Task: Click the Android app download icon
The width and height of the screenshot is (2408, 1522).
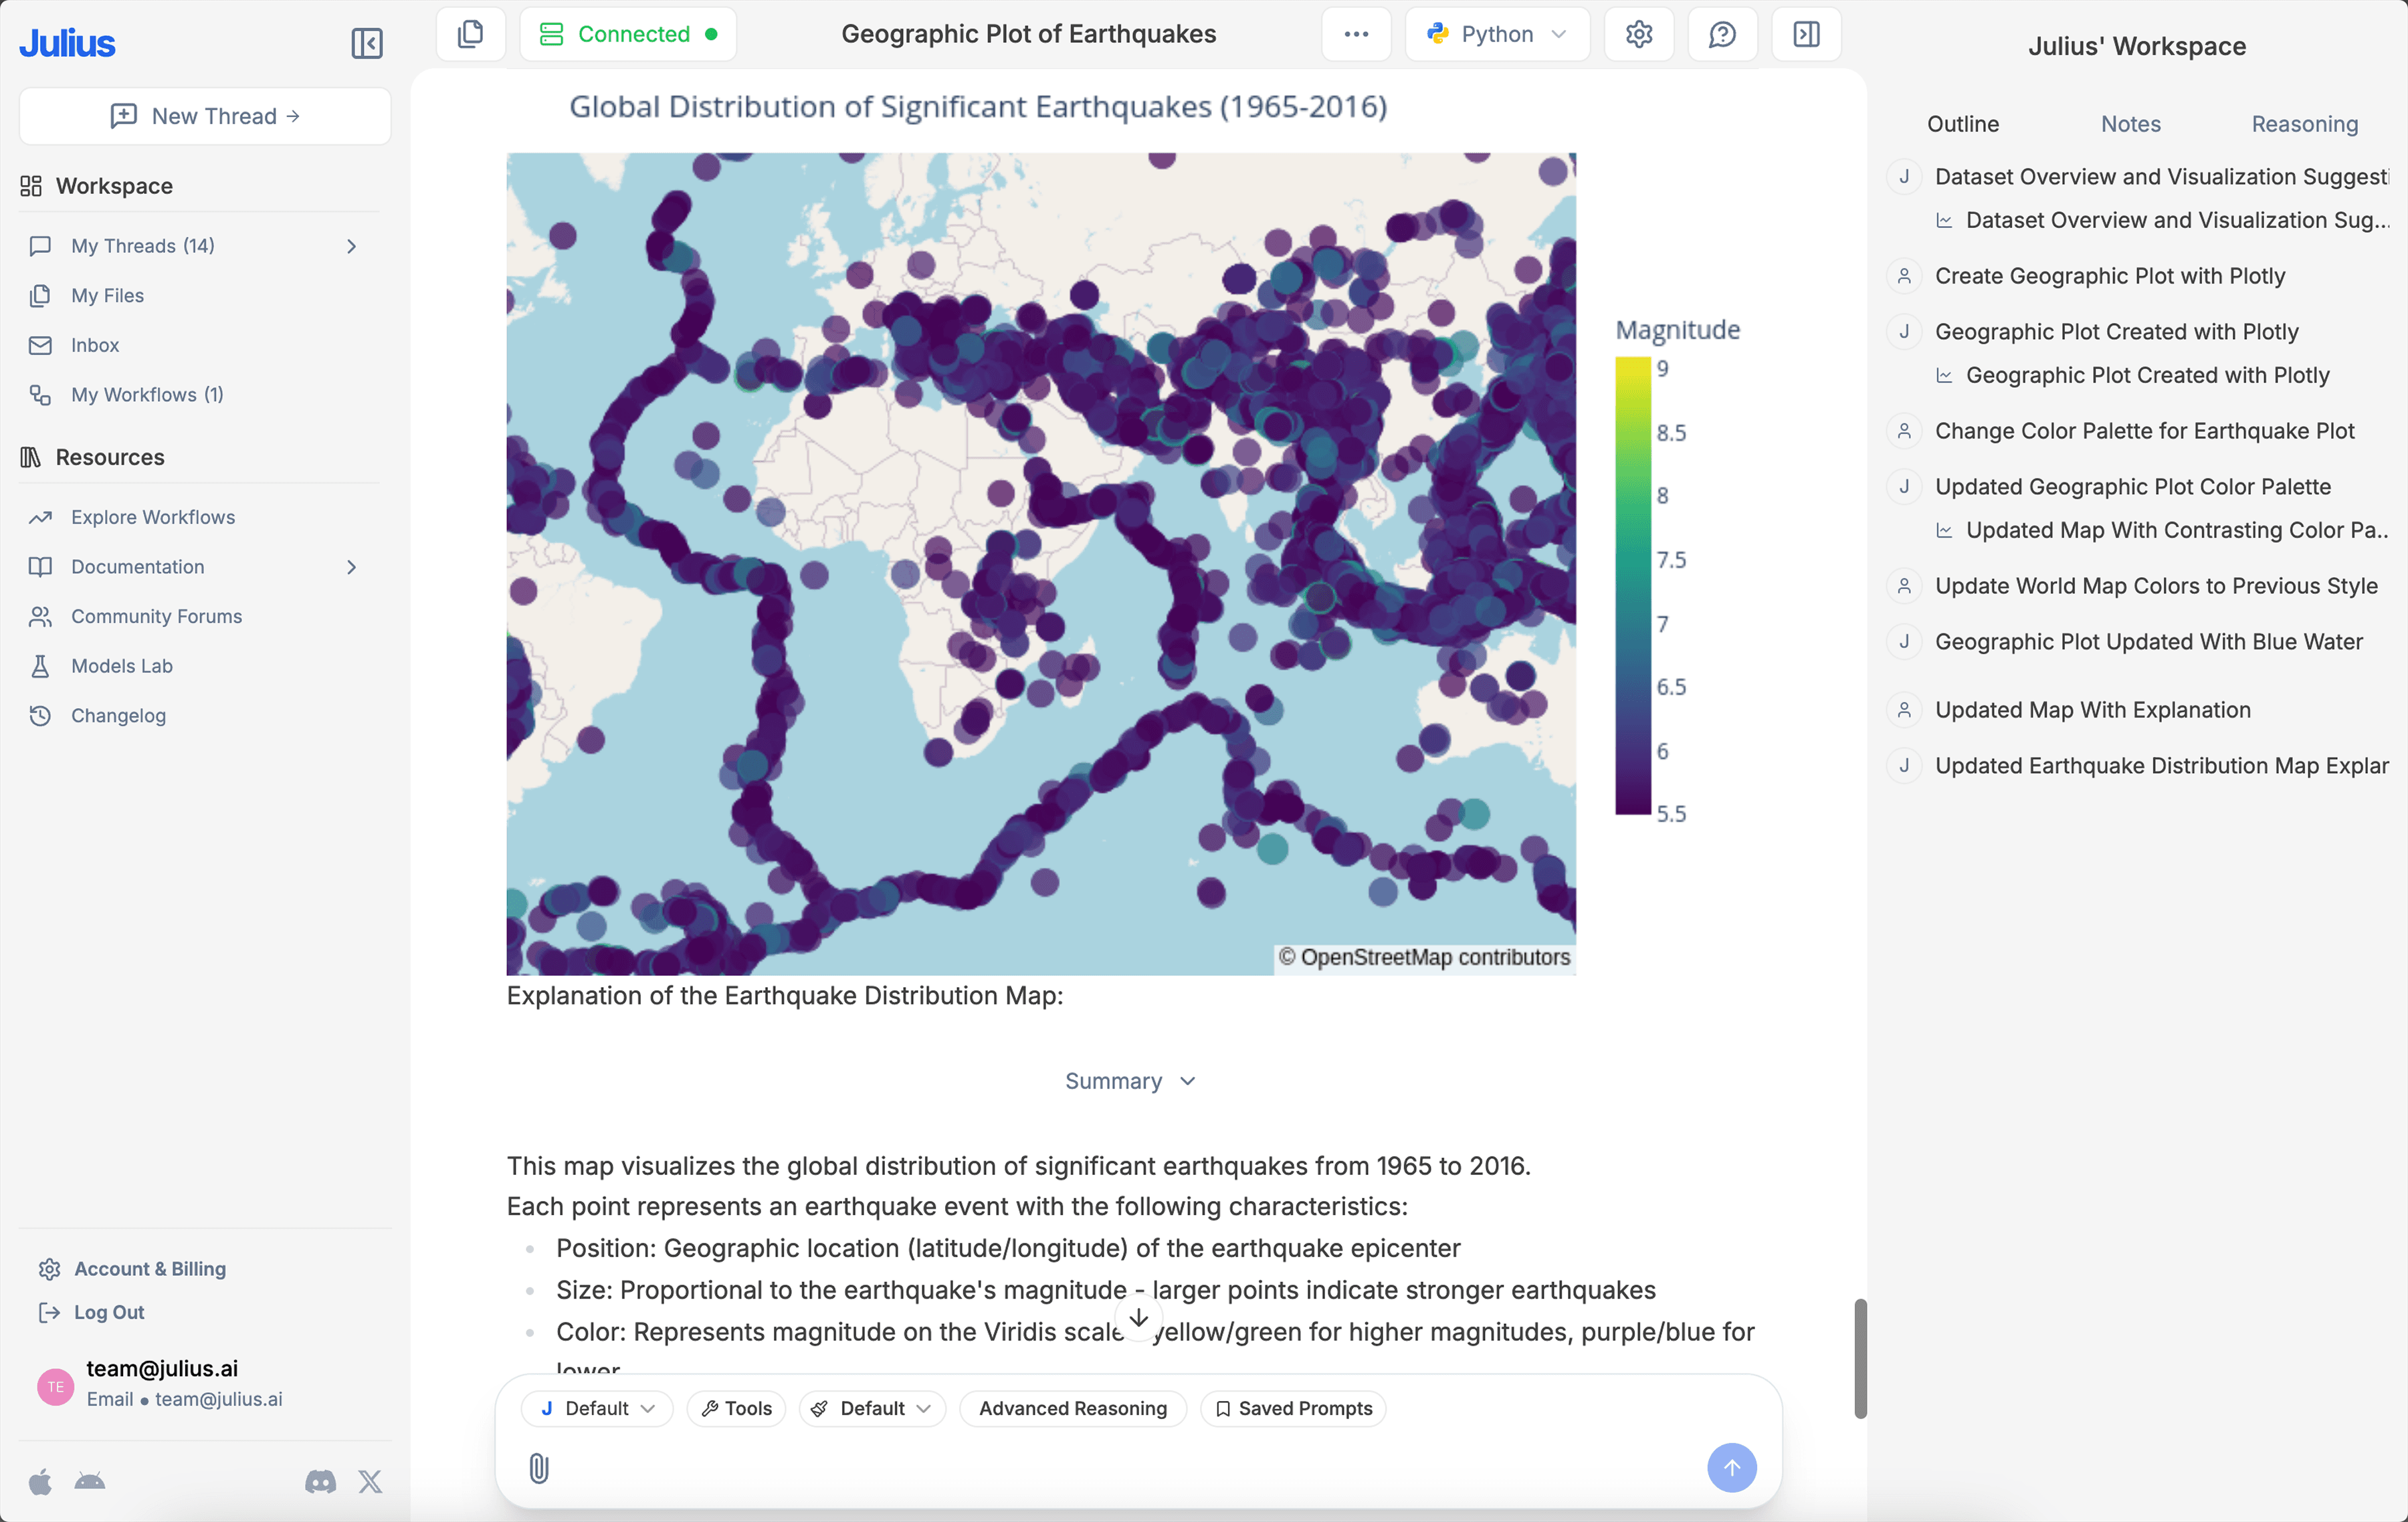Action: click(x=90, y=1481)
